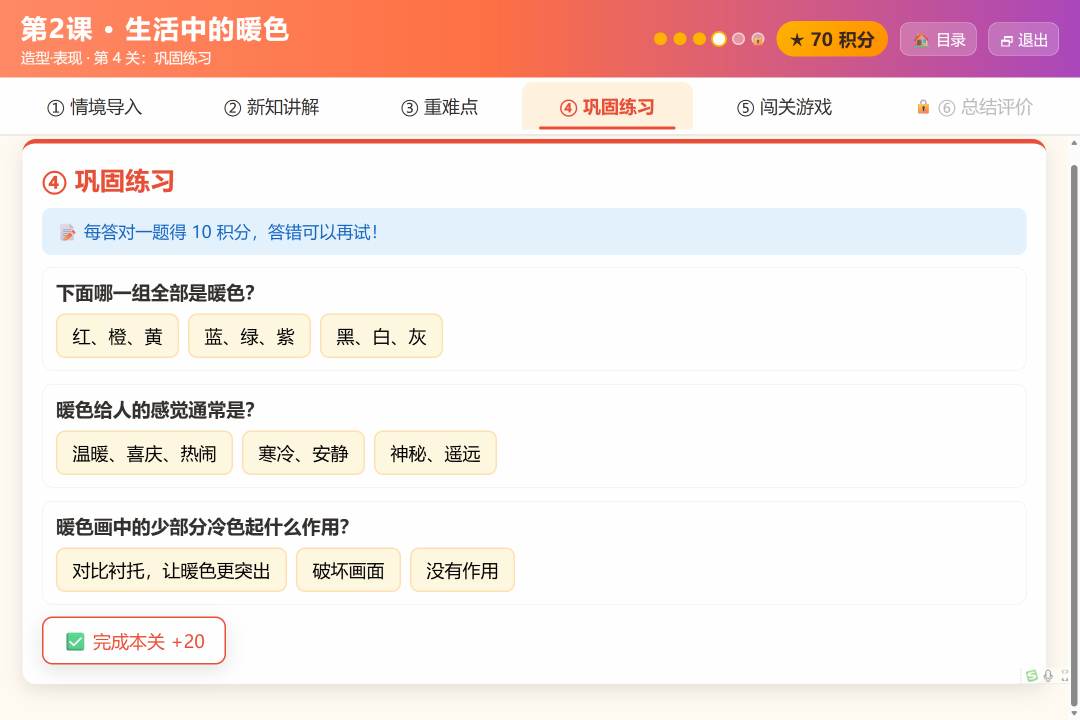This screenshot has height=720, width=1080.
Task: Choose answer 红、橙、黄
Action: click(117, 336)
